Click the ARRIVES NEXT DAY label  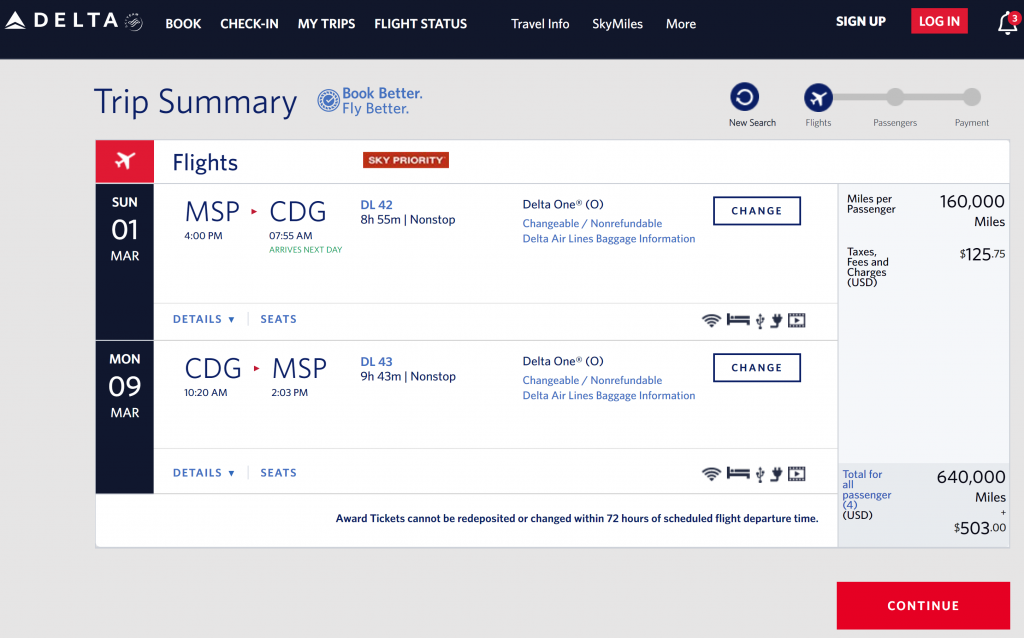click(306, 250)
